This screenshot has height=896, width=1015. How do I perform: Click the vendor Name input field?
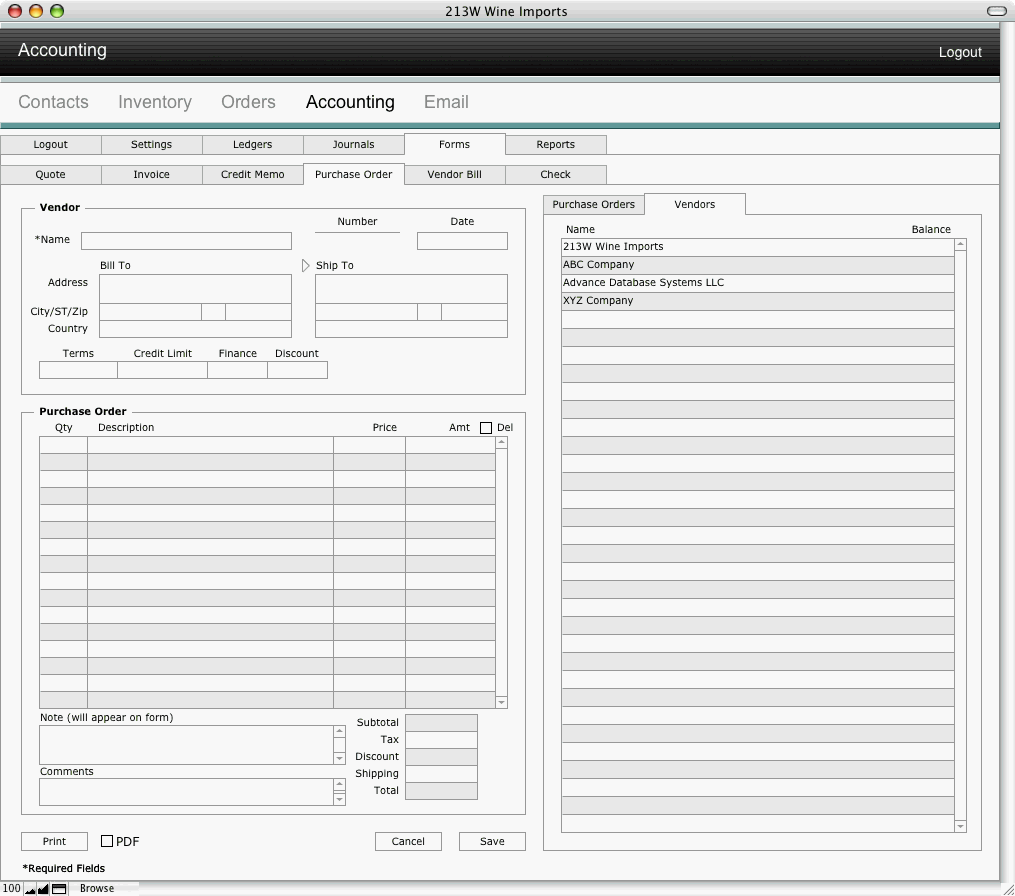tap(186, 241)
